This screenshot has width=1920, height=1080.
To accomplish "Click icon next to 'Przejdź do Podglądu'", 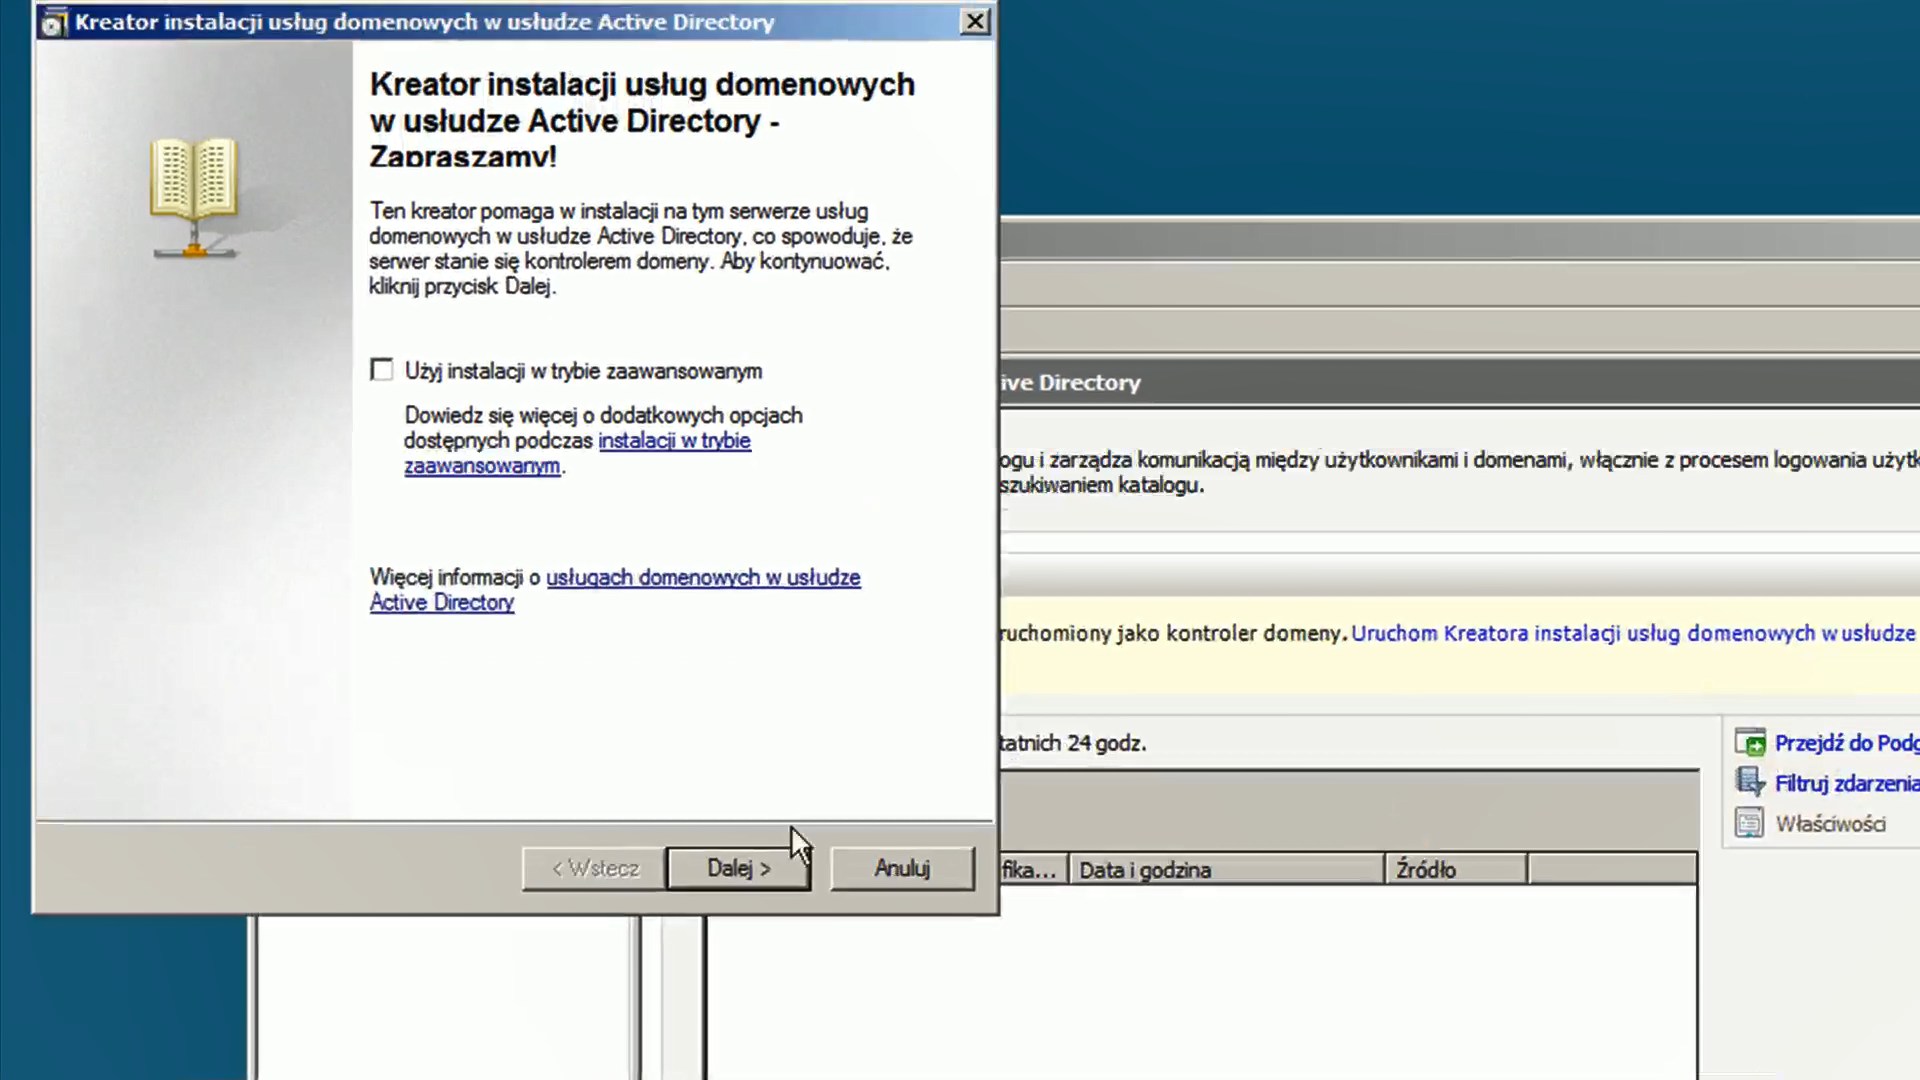I will click(1750, 742).
